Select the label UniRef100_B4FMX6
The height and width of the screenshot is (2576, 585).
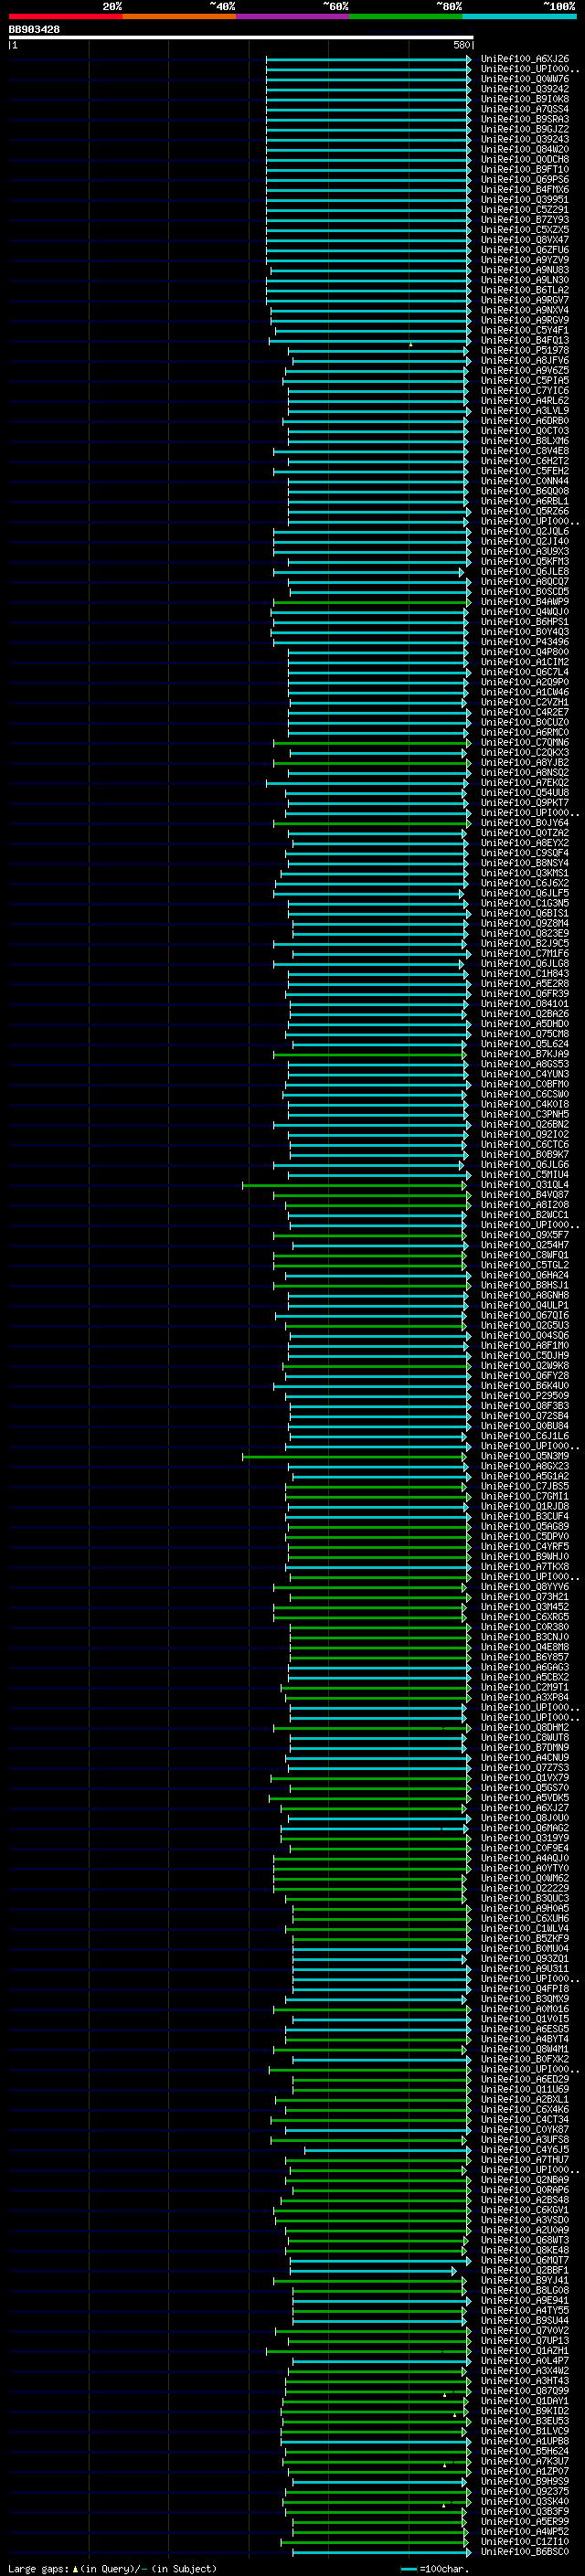(x=525, y=189)
